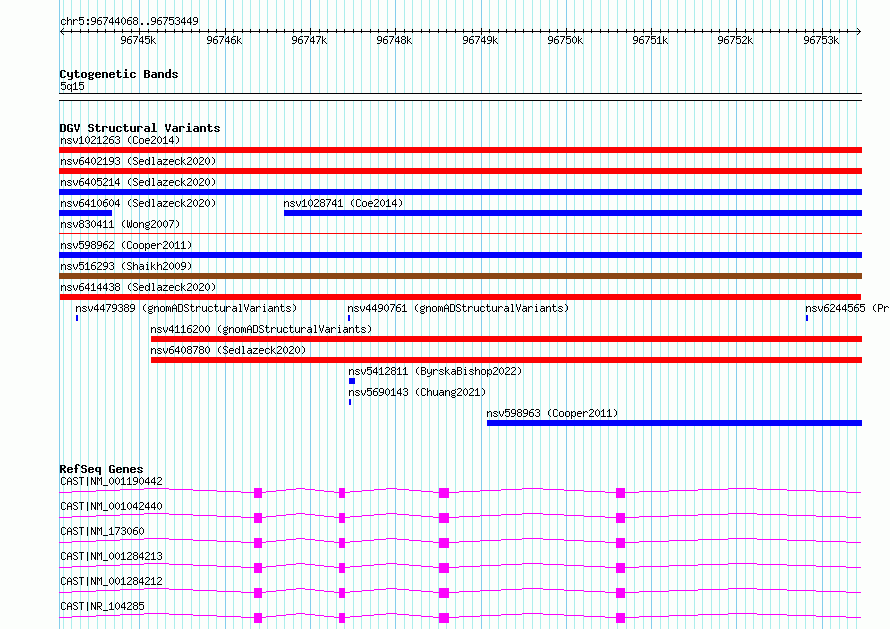Click the small blue nsv5412811 marker
The width and height of the screenshot is (890, 629).
(x=352, y=381)
